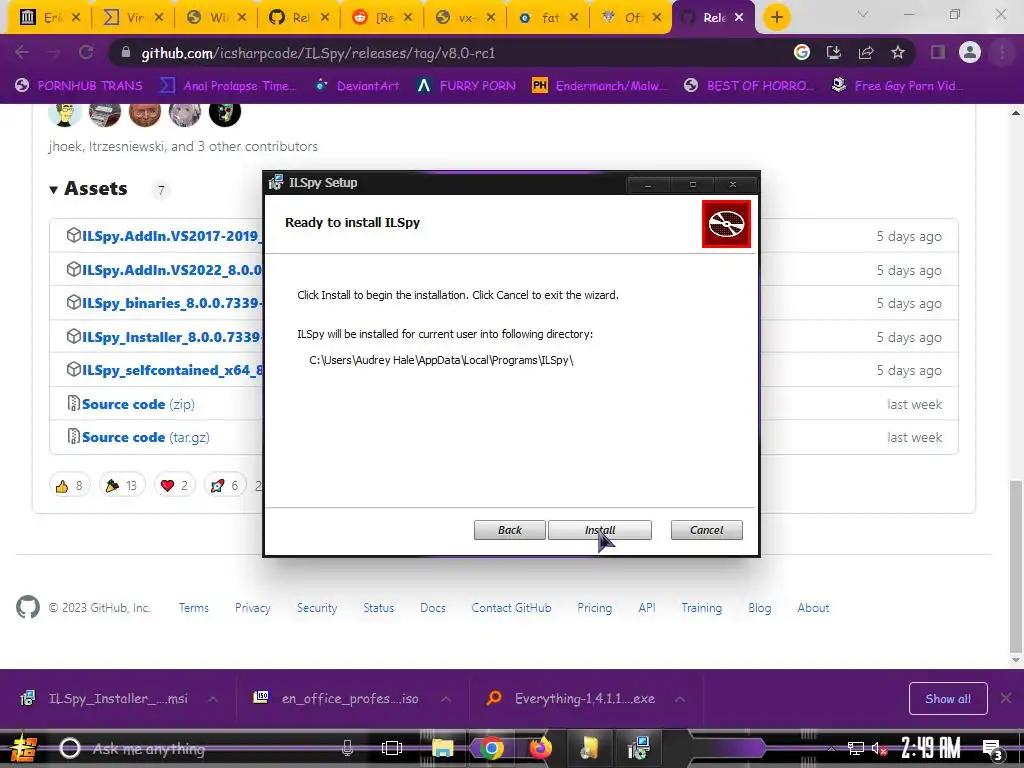Reload the page with the refresh icon
Screen dimensions: 1024x768
(86, 52)
